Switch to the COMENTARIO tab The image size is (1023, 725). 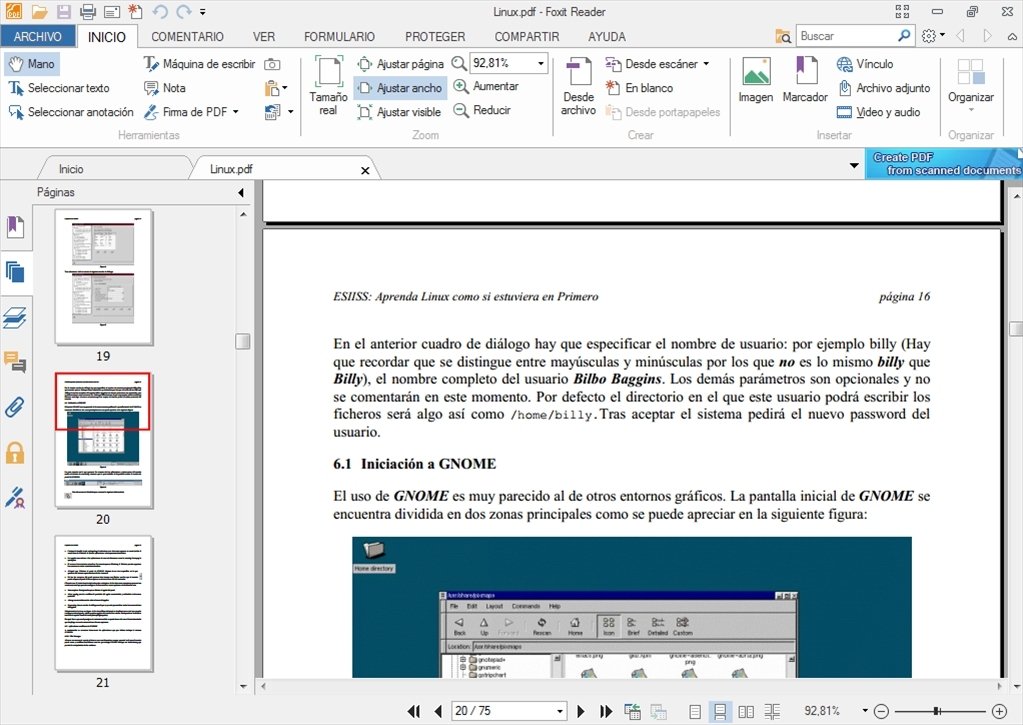click(x=187, y=37)
